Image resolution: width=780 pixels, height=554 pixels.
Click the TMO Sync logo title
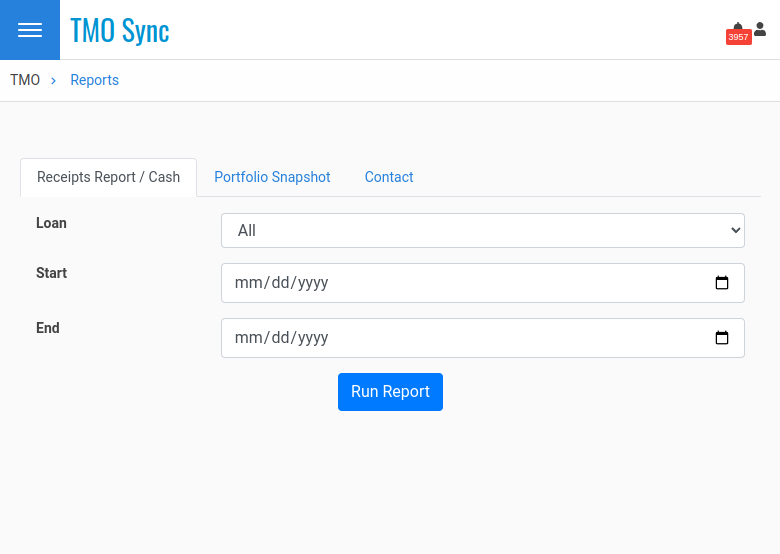pos(120,30)
